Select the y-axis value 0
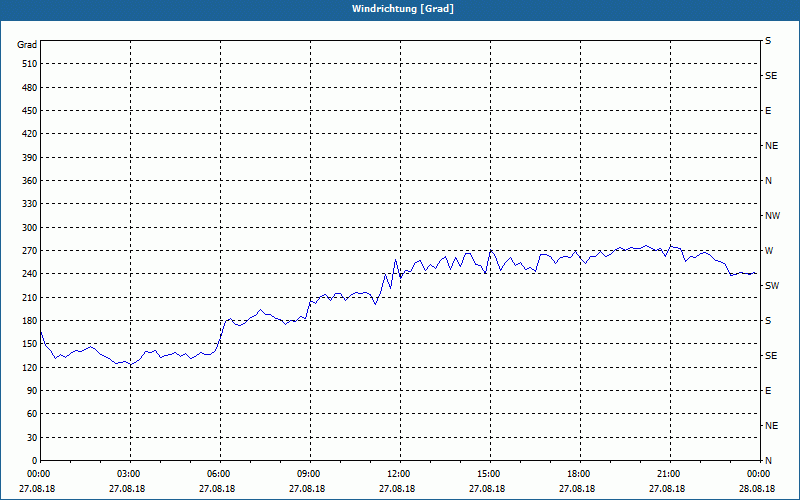Viewport: 800px width, 500px height. click(35, 461)
